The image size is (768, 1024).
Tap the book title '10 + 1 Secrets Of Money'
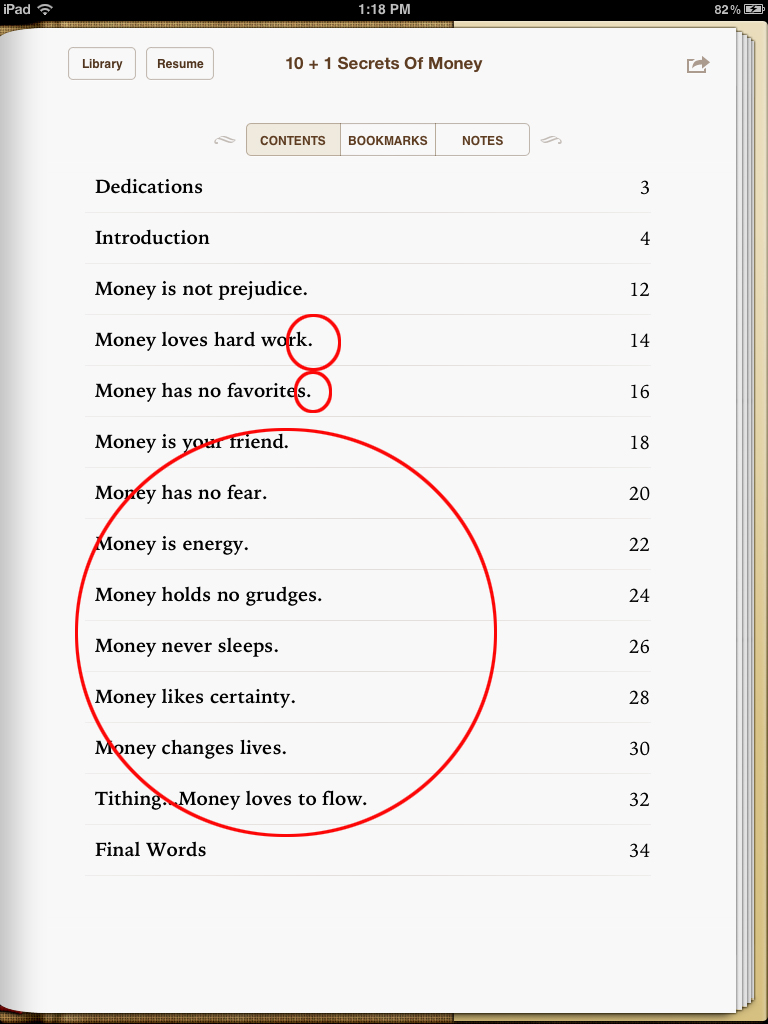384,63
